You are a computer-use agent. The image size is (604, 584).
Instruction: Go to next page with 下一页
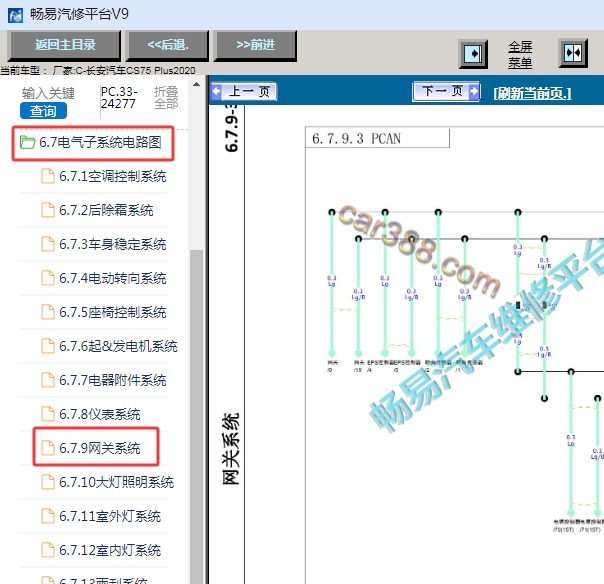point(446,91)
